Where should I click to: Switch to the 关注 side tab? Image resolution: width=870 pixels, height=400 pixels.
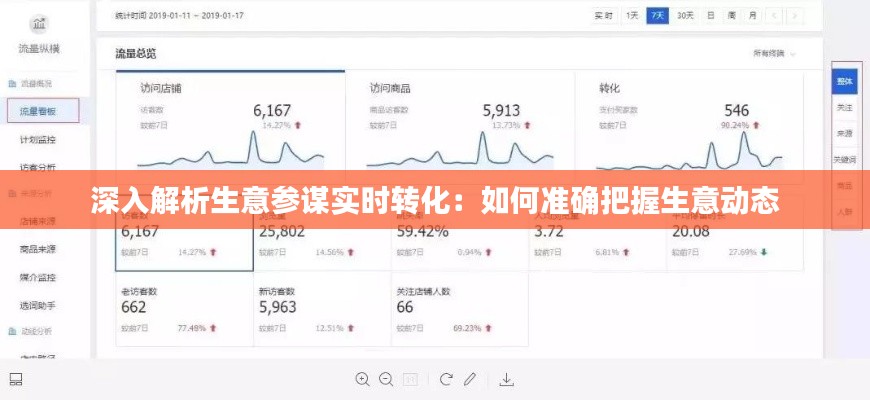point(845,107)
